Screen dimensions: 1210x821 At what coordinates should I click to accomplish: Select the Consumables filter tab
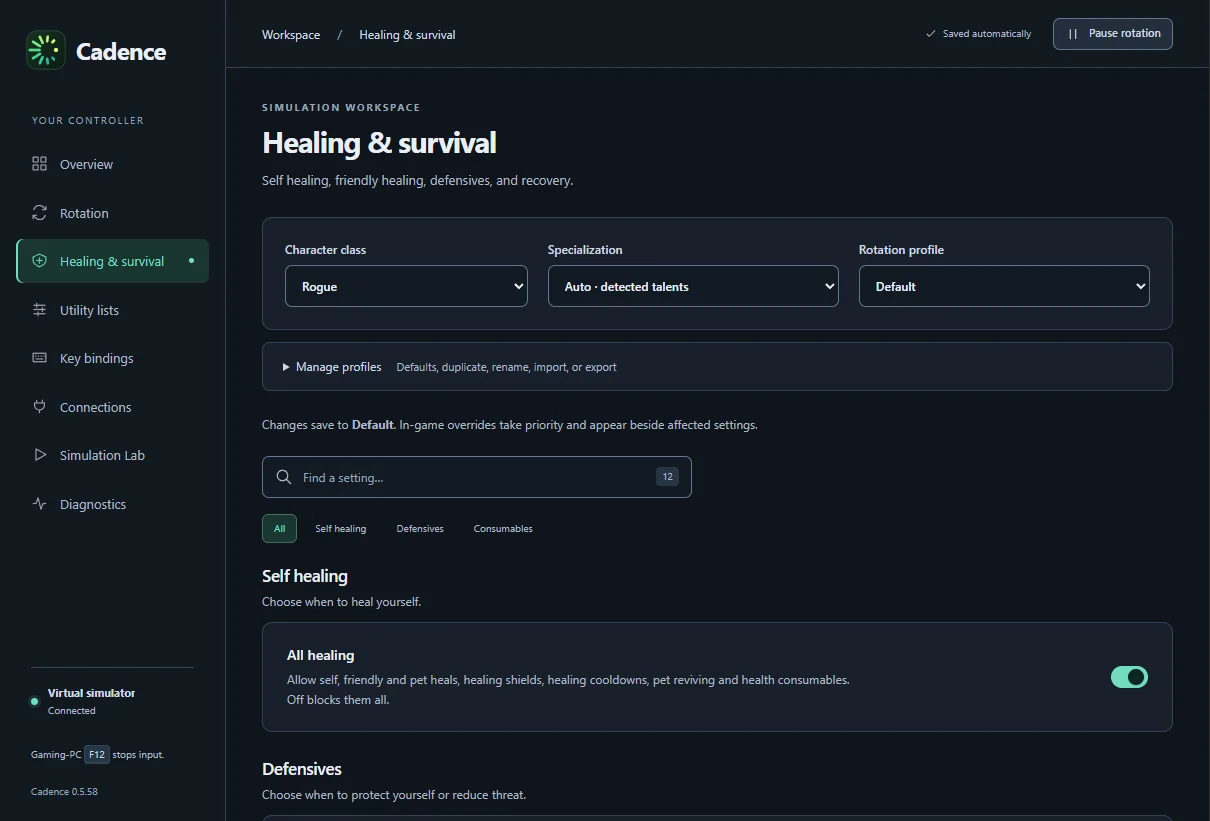click(503, 528)
